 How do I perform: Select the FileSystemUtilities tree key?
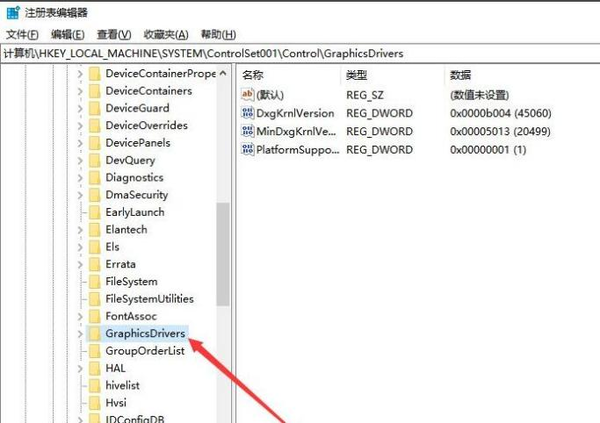[150, 299]
